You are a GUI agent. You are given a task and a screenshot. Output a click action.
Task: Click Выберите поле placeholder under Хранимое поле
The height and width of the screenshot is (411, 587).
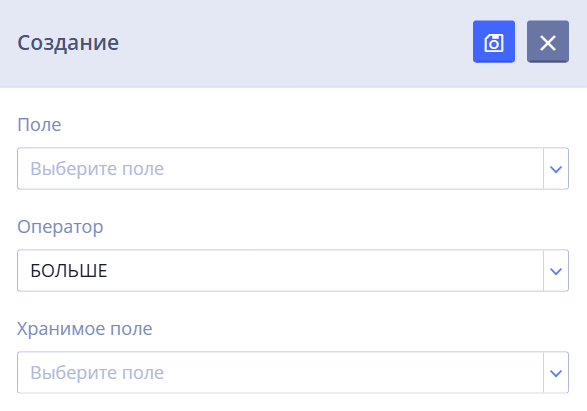click(x=97, y=373)
